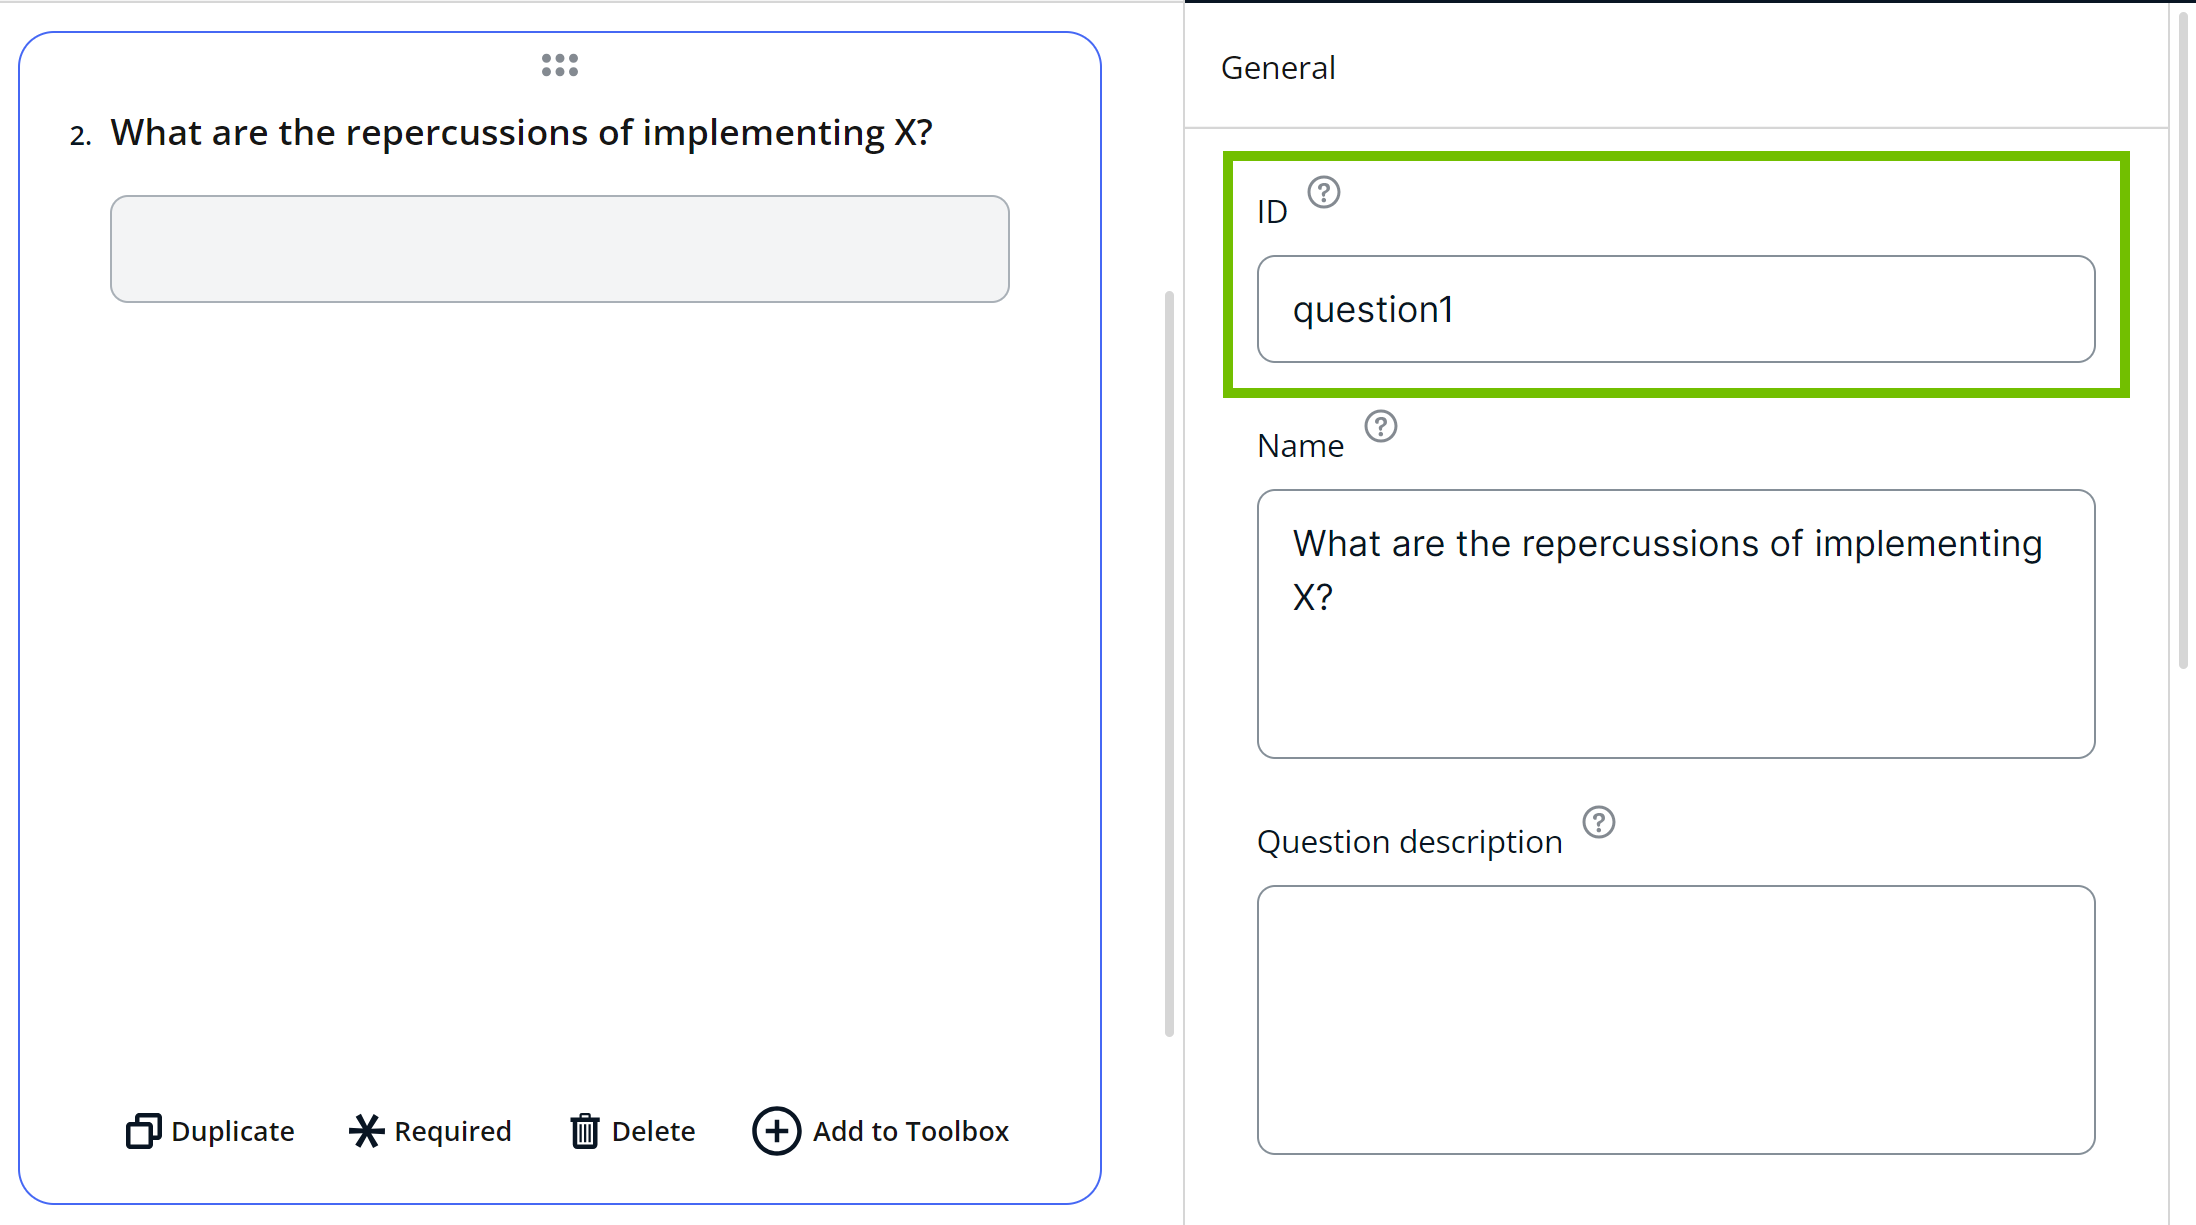2196x1225 pixels.
Task: Open help icon beside Question description
Action: point(1598,822)
